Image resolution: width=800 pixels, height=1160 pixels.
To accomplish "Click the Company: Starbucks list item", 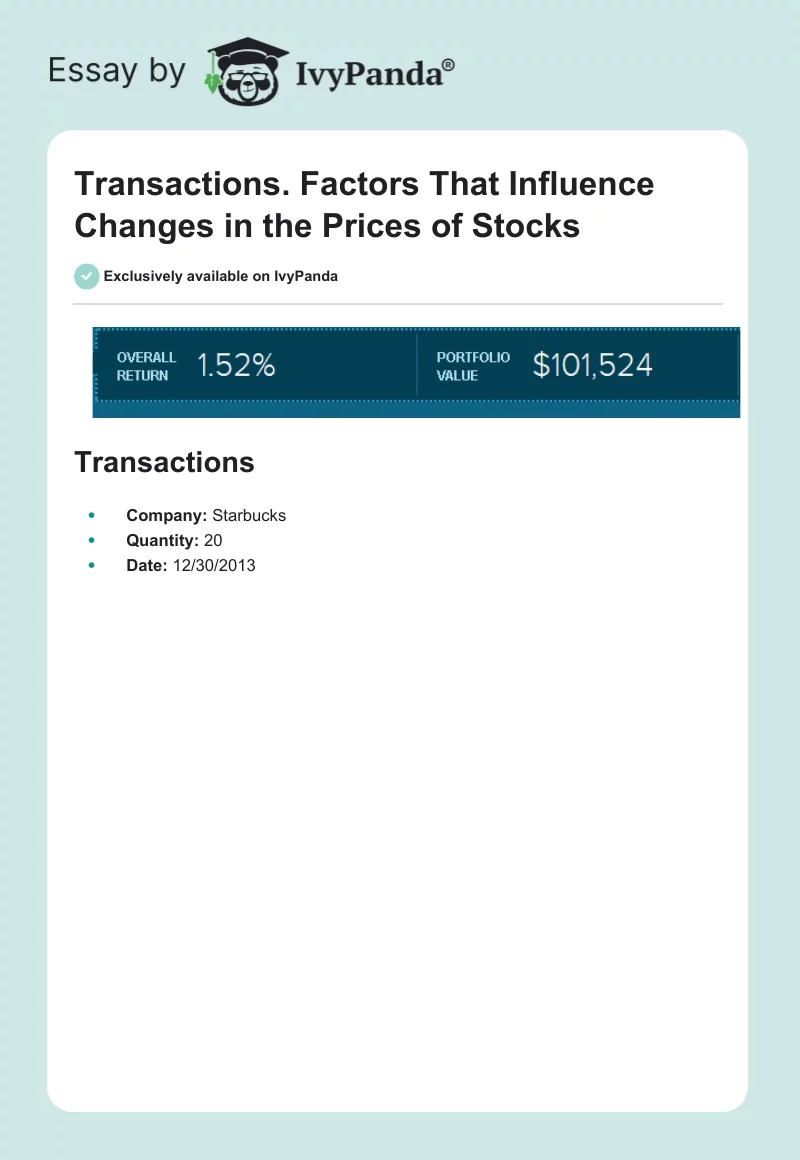I will [206, 516].
